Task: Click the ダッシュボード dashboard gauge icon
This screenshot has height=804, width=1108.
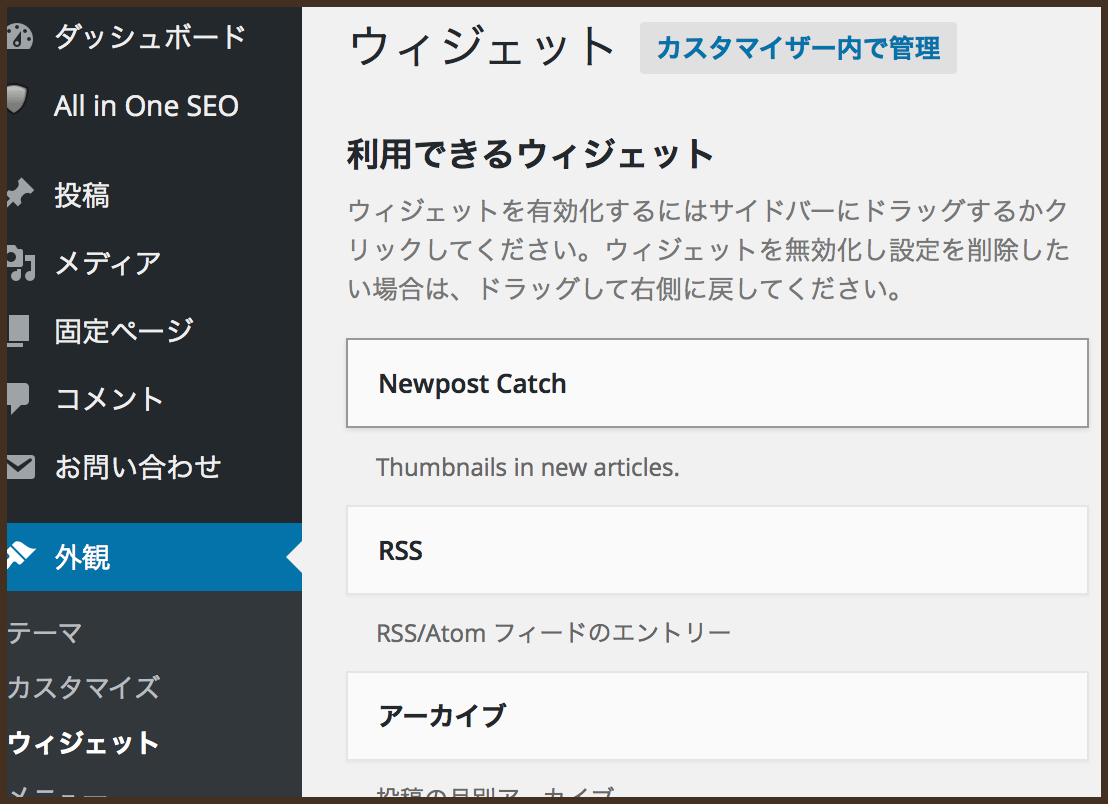Action: 22,35
